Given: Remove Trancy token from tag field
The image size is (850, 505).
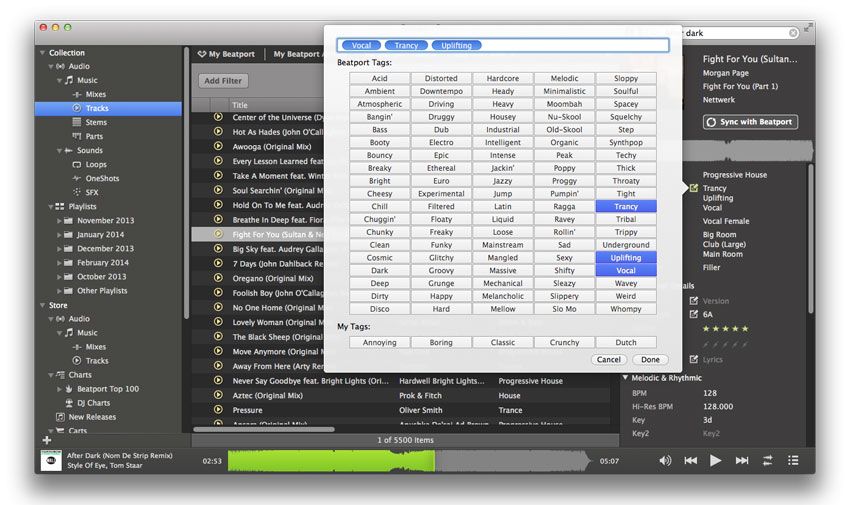Looking at the screenshot, I should coord(406,46).
